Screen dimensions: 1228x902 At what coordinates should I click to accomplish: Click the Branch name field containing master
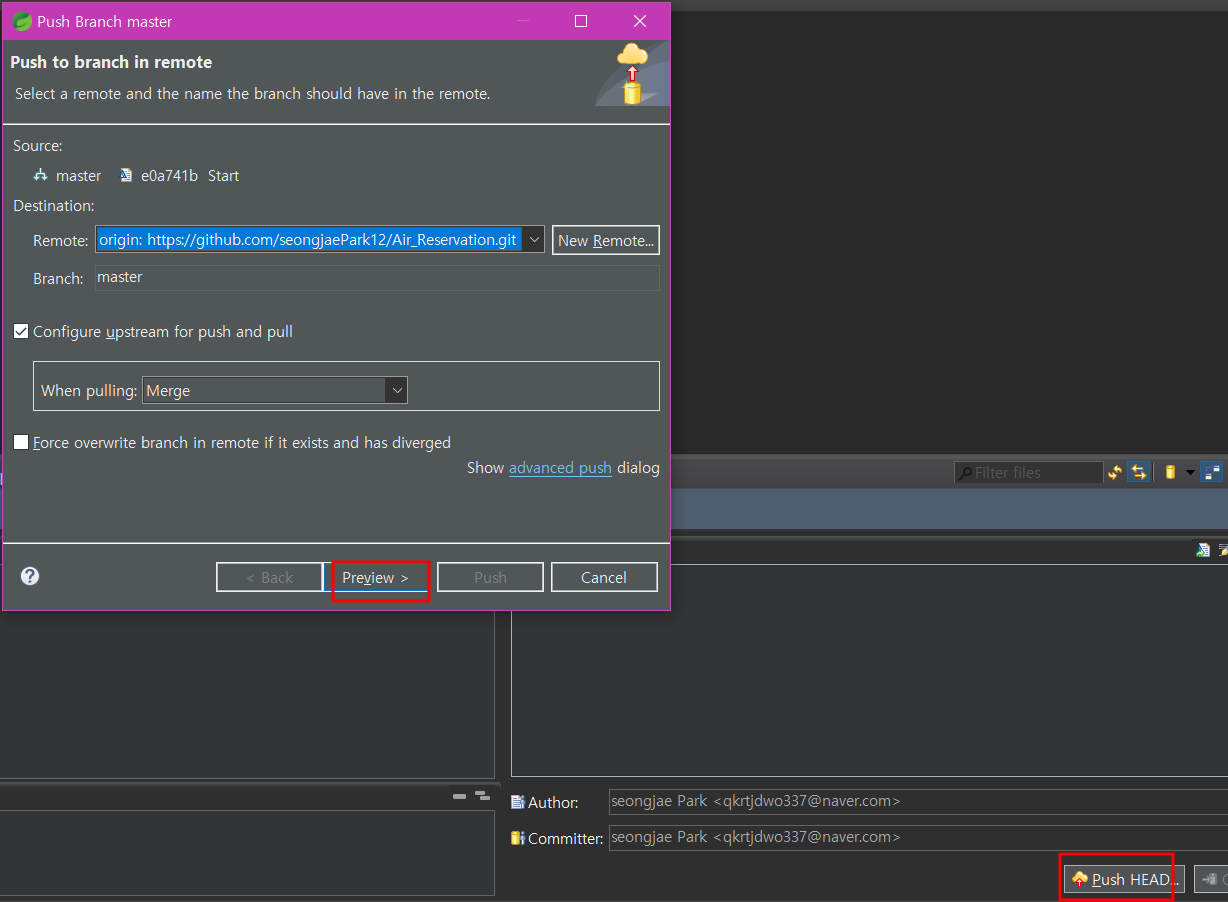[x=377, y=278]
